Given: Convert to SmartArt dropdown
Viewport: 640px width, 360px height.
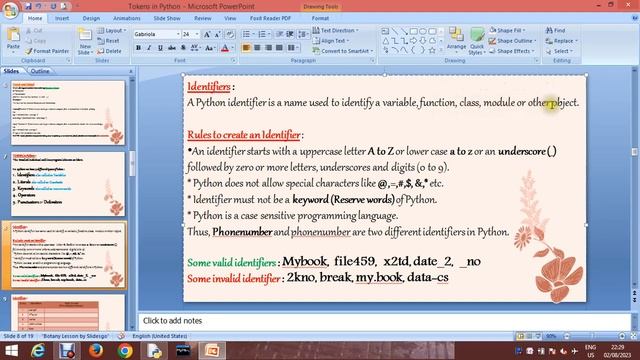Looking at the screenshot, I should coord(343,51).
